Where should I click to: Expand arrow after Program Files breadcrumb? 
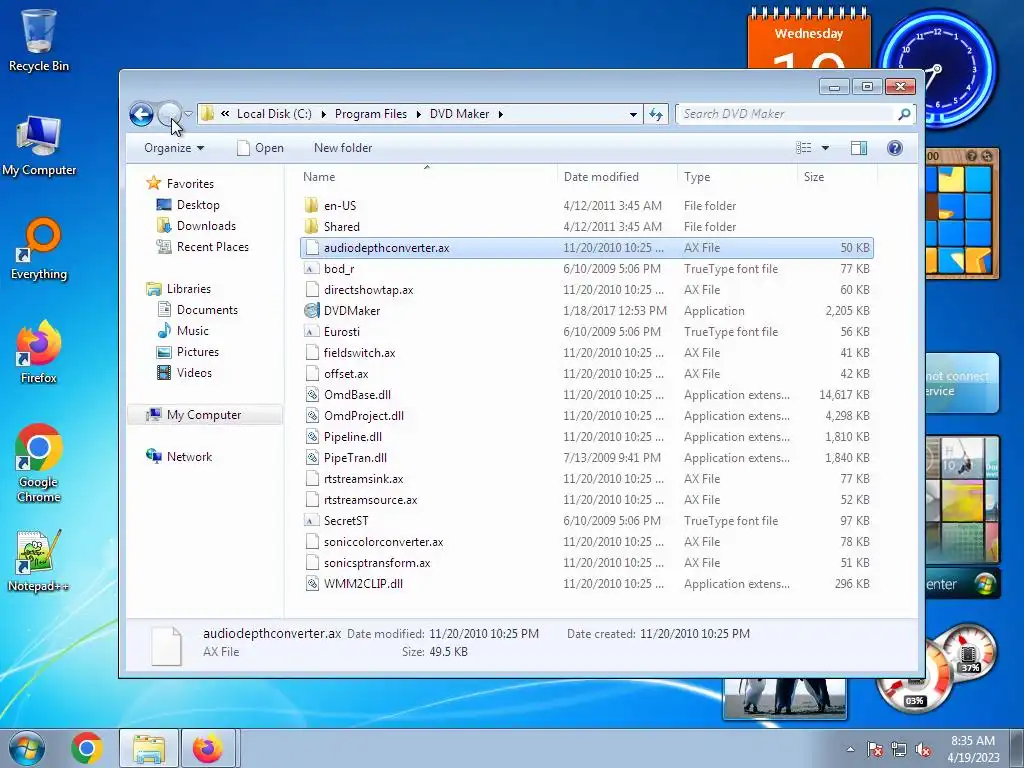point(419,114)
